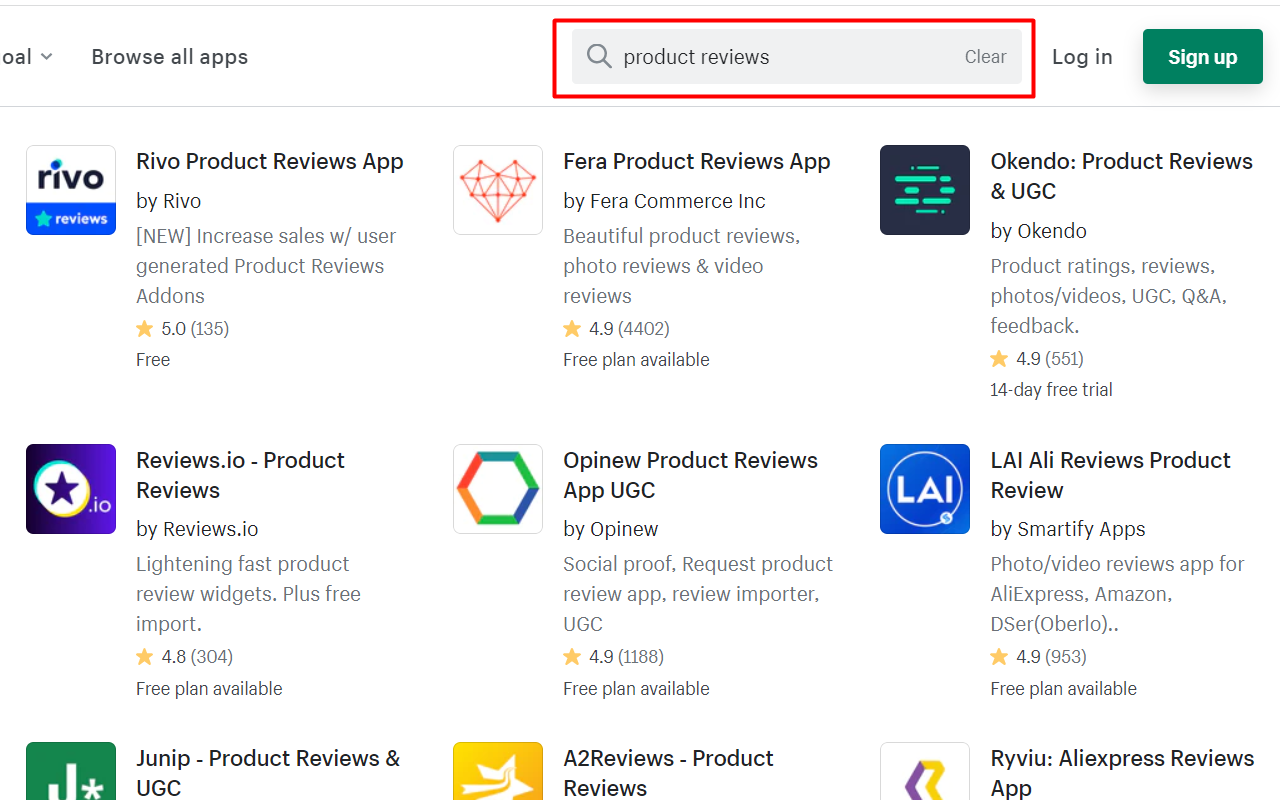Open the Opinew hexagon logo icon
The image size is (1280, 800).
point(498,489)
